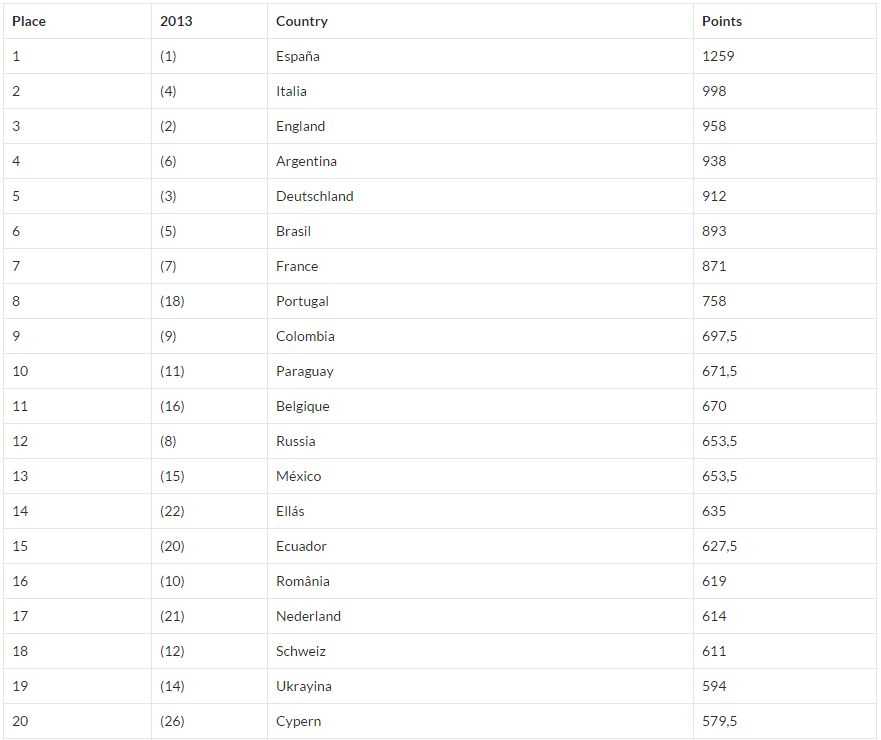Screen dimensions: 881x740
Task: Click Argentina in the Country column
Action: [x=306, y=161]
